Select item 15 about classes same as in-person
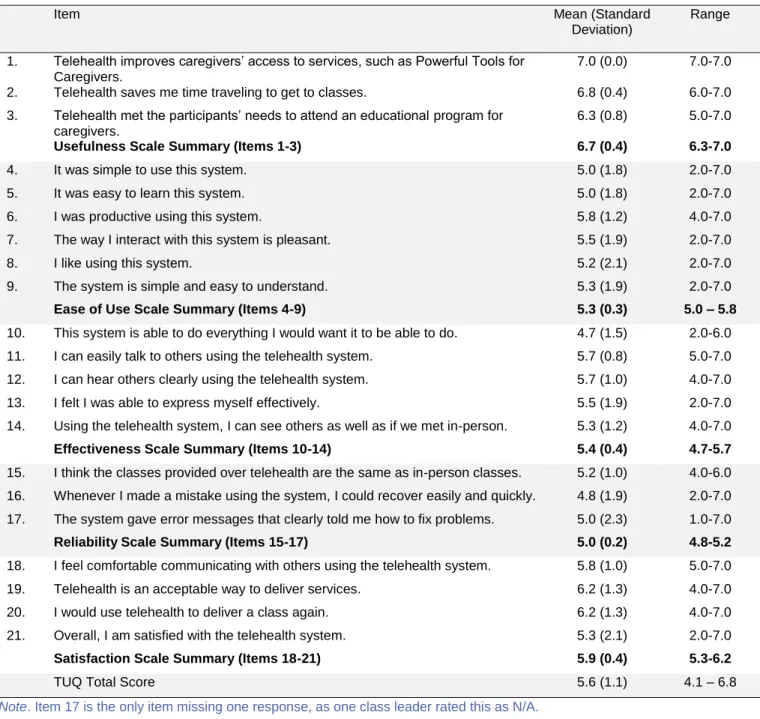This screenshot has width=760, height=719. [287, 472]
